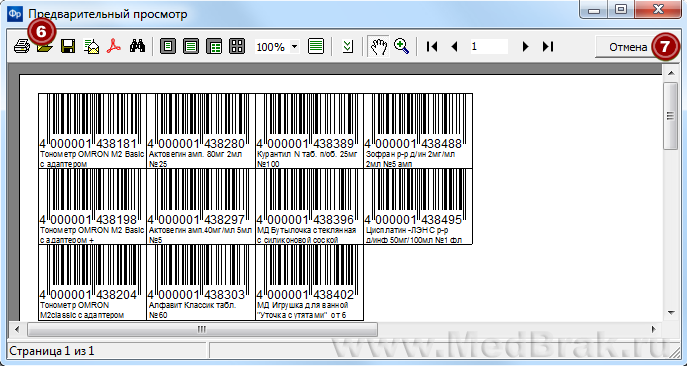Maximize the preview window
Viewport: 687px width, 366px height.
click(620, 9)
